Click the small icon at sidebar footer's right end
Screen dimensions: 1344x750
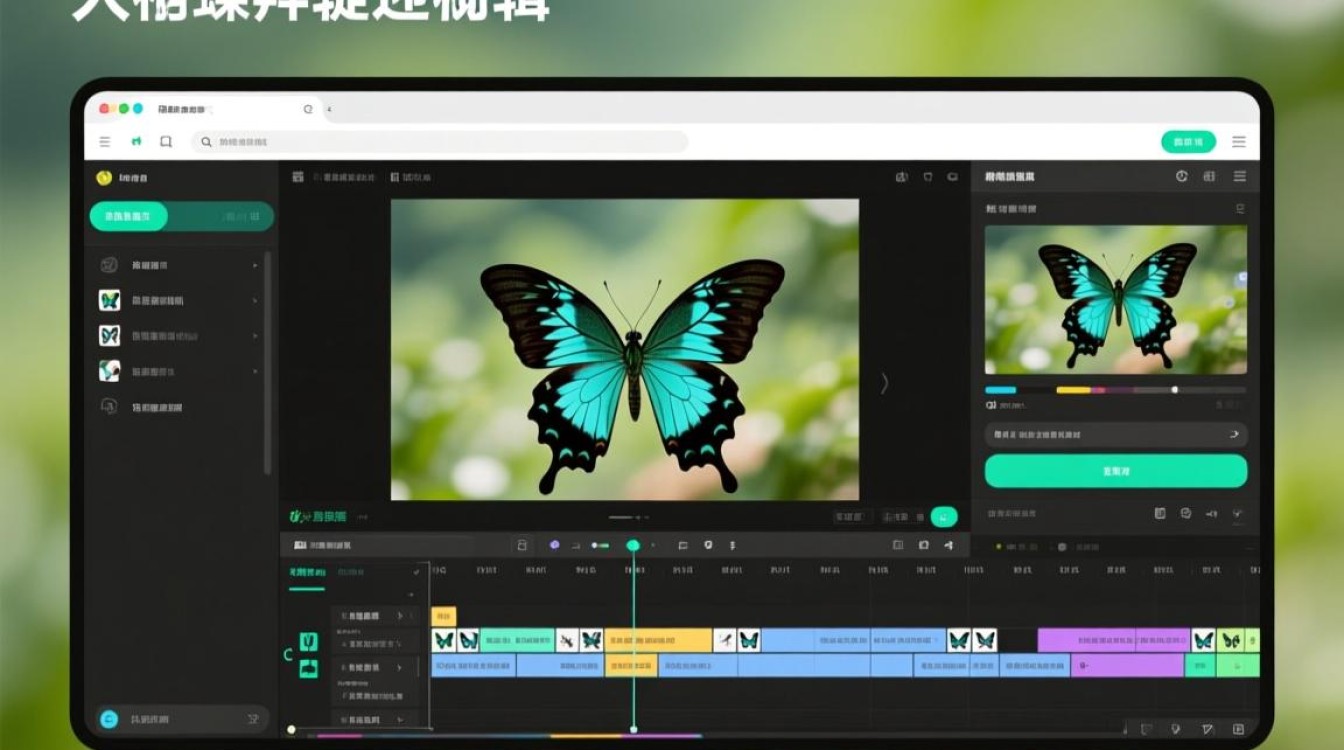[253, 719]
